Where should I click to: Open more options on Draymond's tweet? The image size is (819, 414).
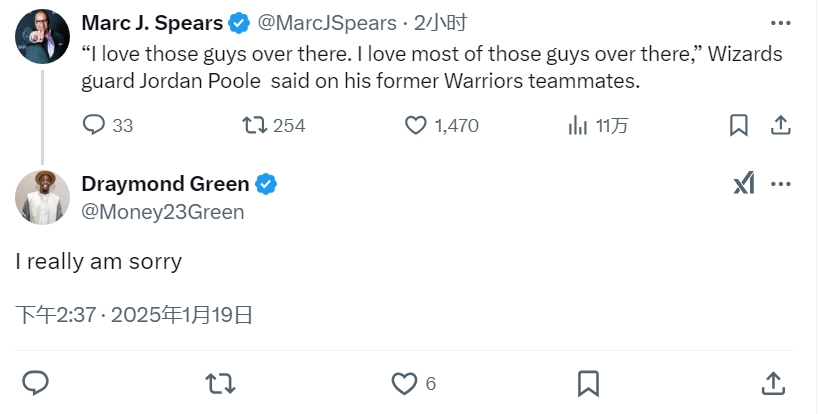point(781,184)
